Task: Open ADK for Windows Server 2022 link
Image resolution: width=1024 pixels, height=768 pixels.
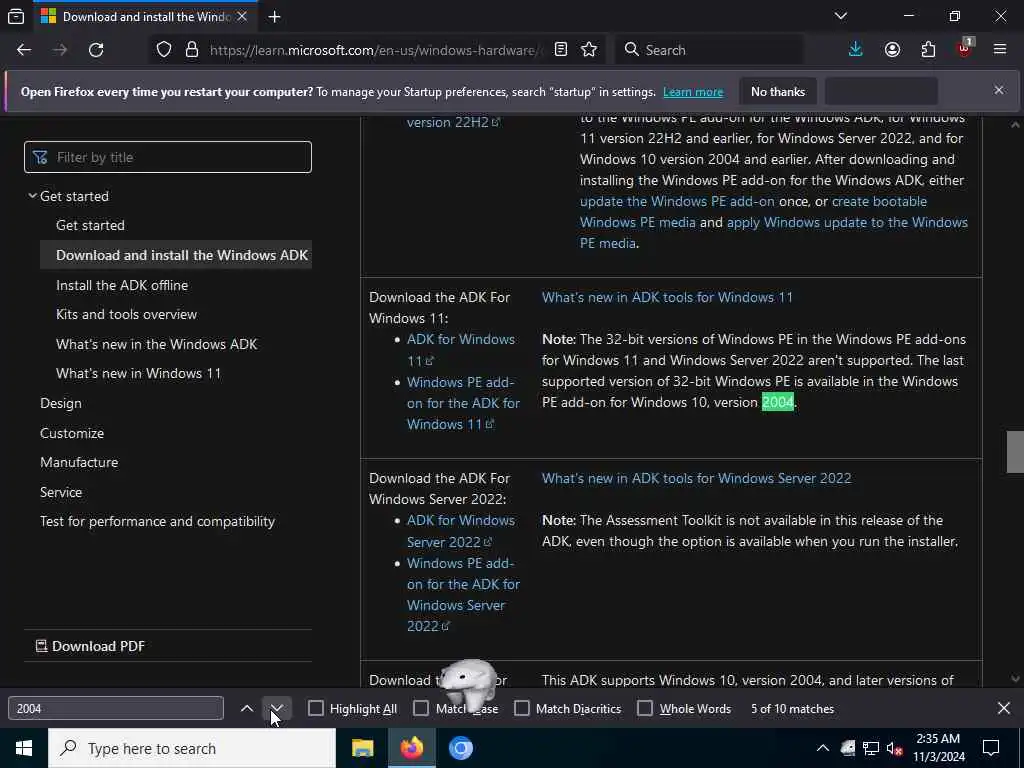Action: click(x=460, y=531)
